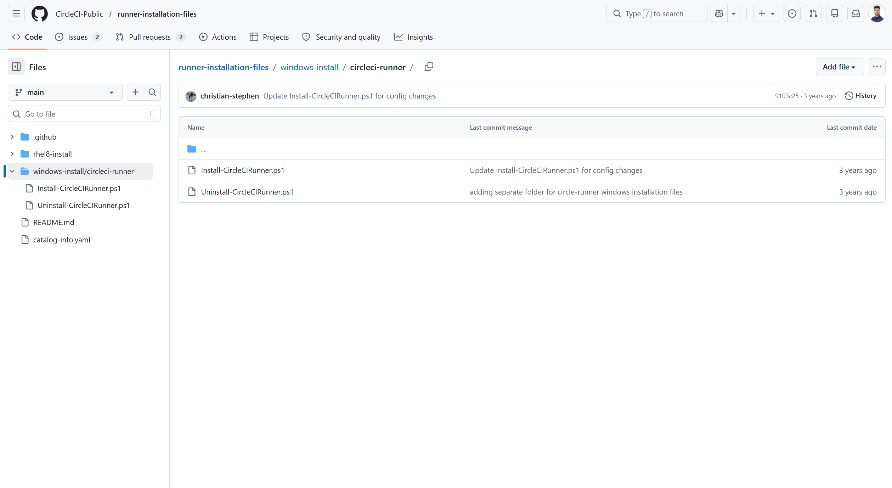Open latest commit message in commit bar
Screen dimensions: 892x488
point(349,96)
